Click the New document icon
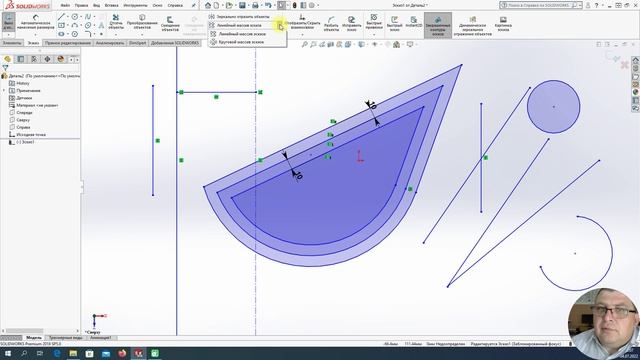Image resolution: width=640 pixels, height=360 pixels. [216, 6]
